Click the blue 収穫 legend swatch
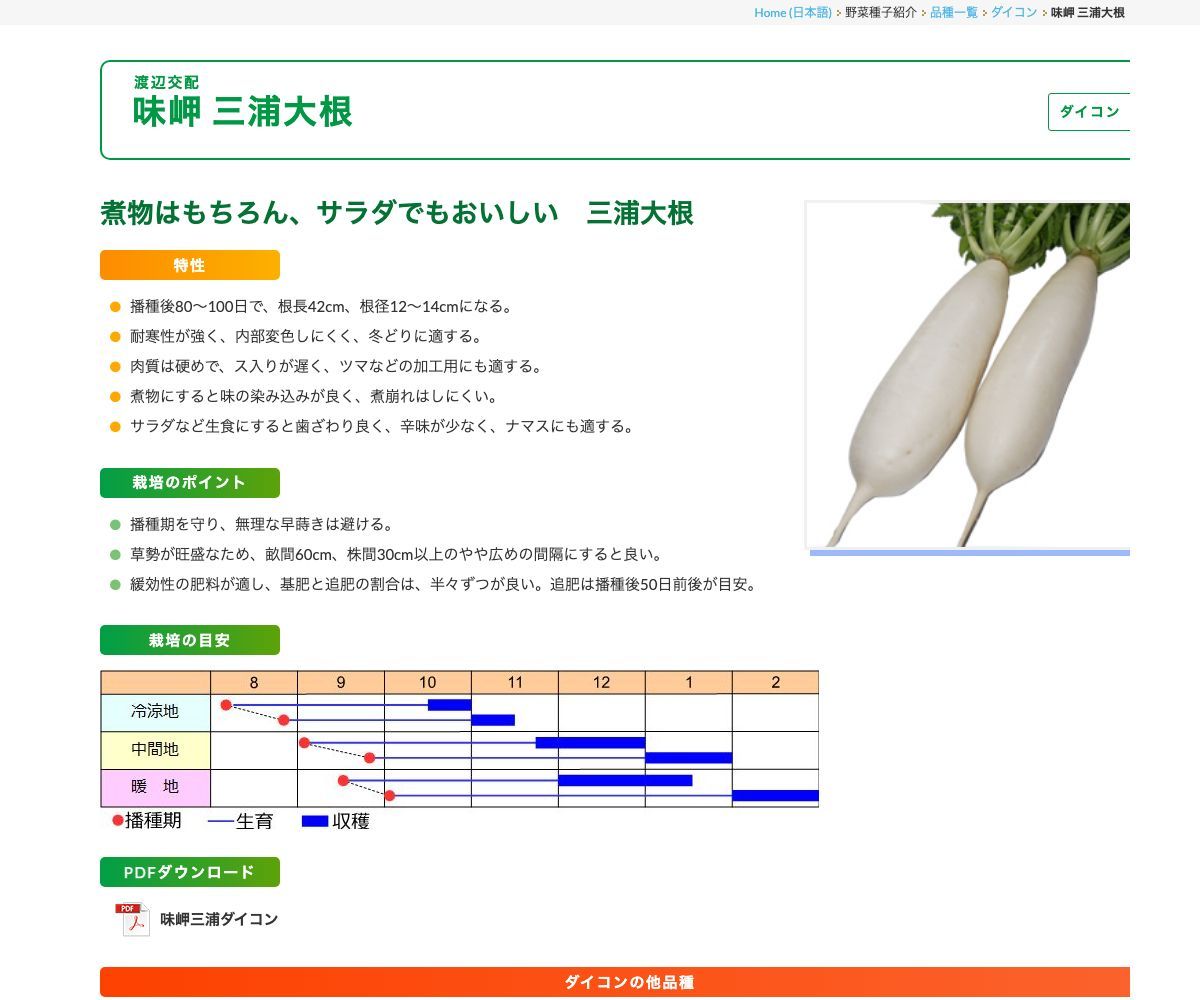 pos(315,821)
